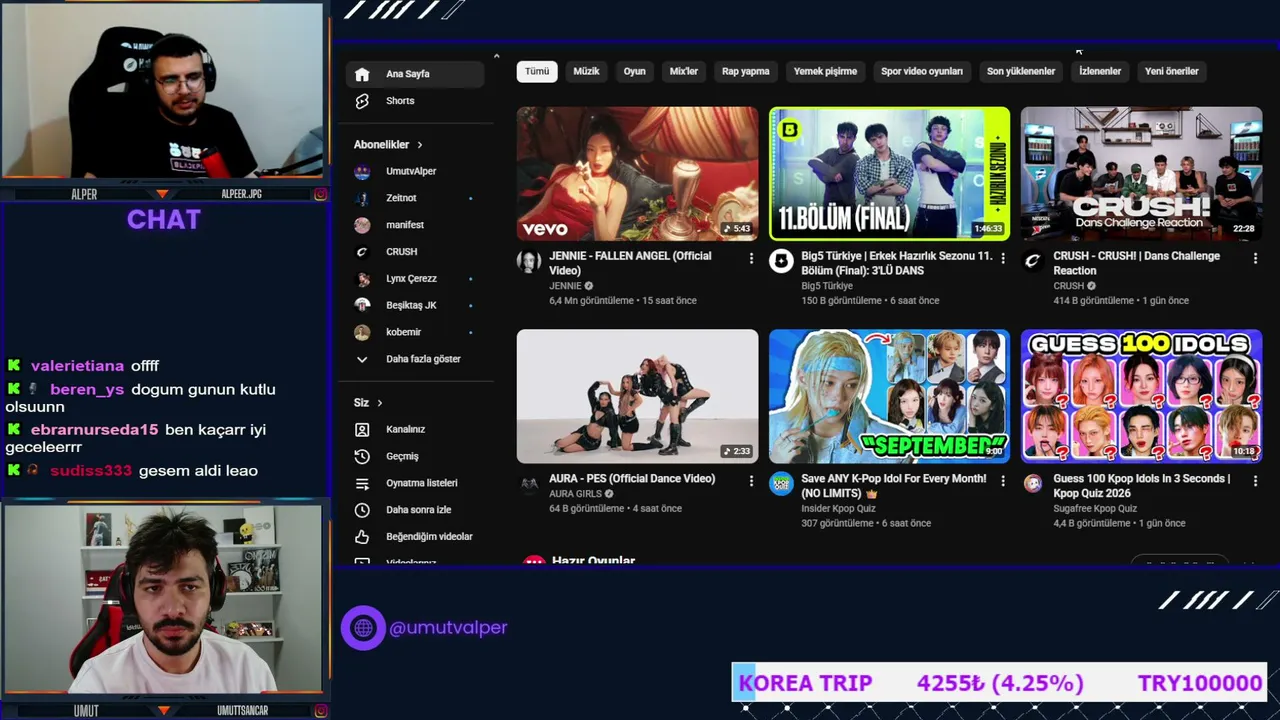Open Beşiktaş JK subscription avatar

tap(362, 305)
